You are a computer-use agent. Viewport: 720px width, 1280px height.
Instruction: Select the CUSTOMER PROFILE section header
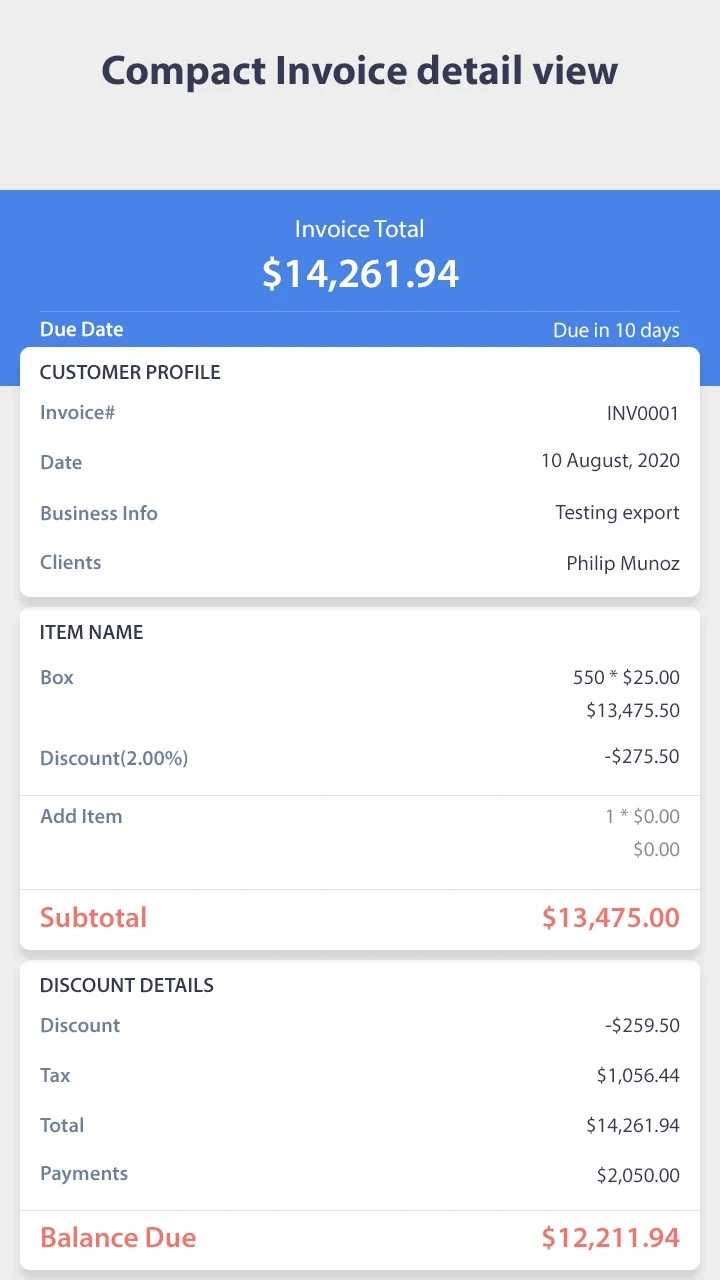tap(130, 372)
